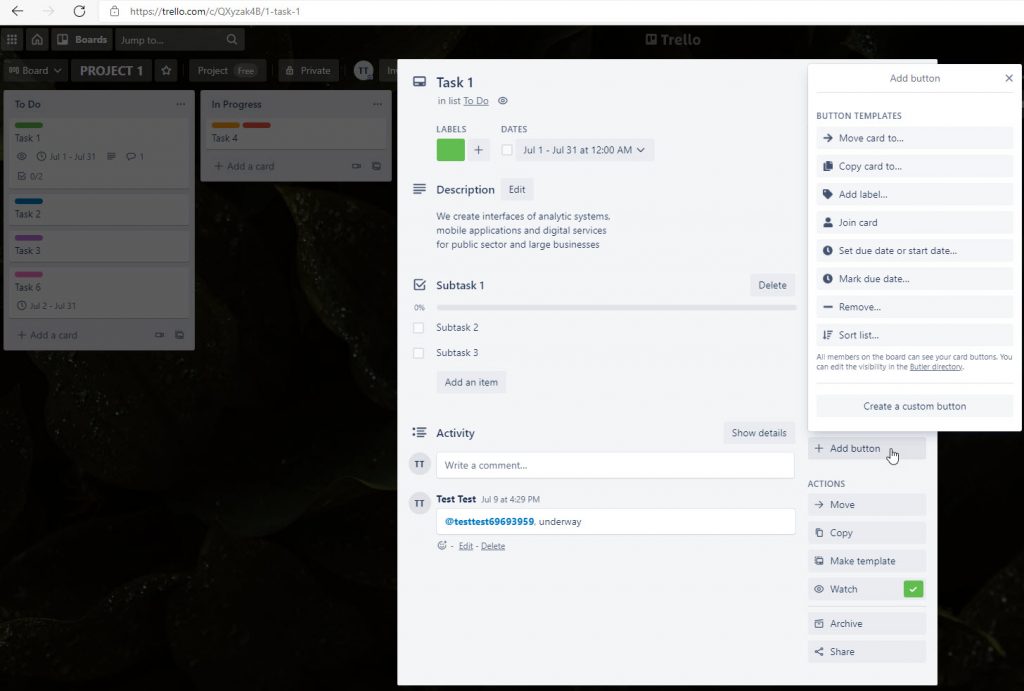Click Create a custom button

pyautogui.click(x=914, y=406)
